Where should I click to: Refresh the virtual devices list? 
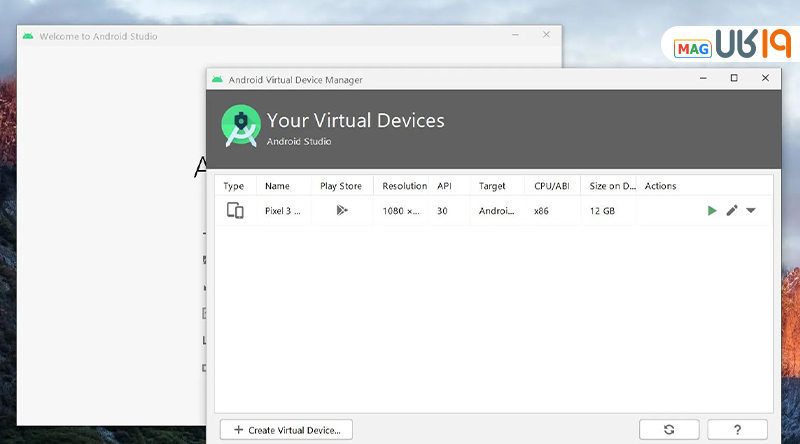(x=669, y=430)
